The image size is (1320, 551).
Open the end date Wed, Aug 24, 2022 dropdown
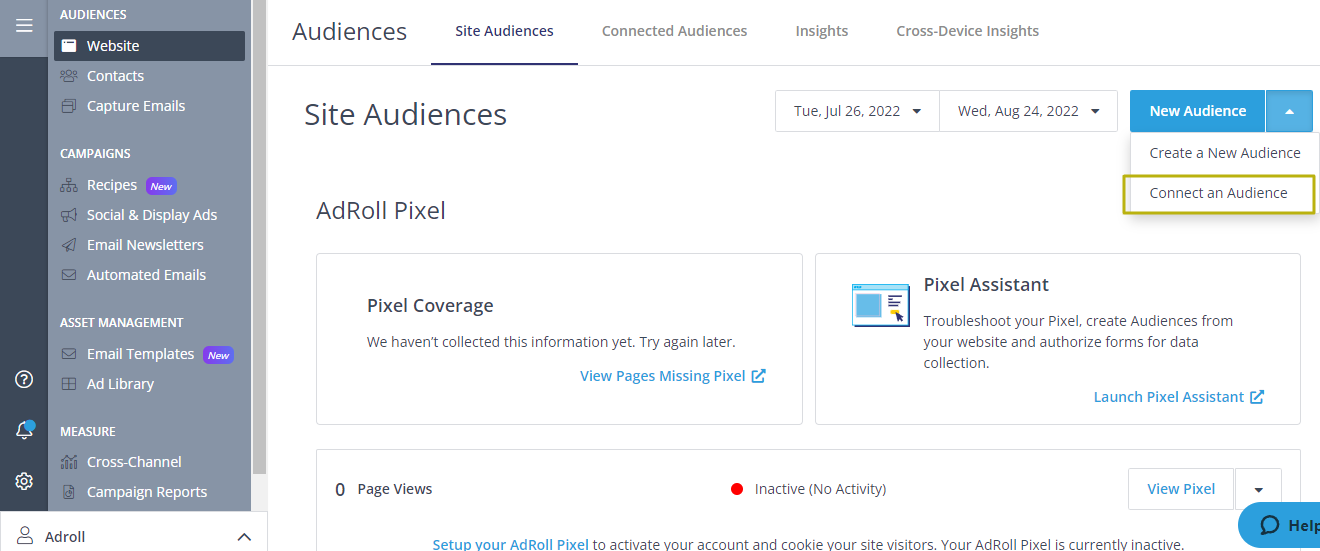coord(1028,111)
